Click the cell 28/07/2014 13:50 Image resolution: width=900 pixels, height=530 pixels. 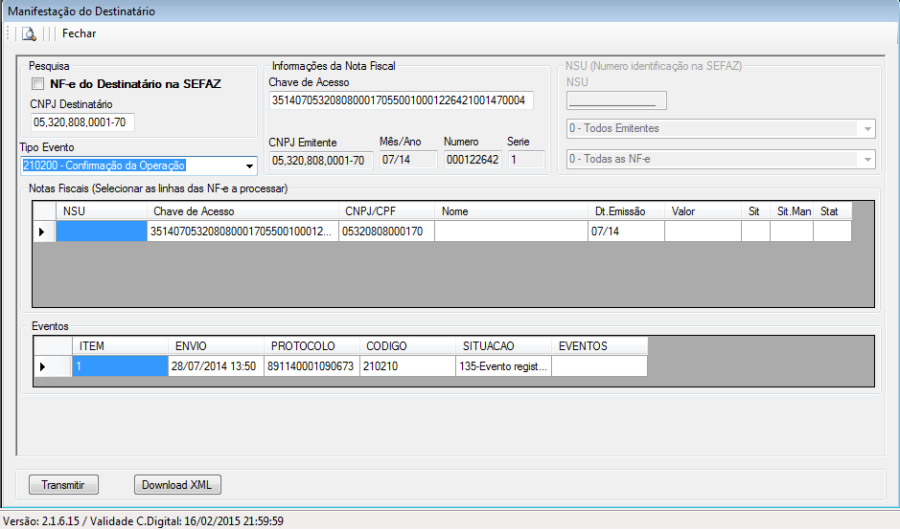pos(216,366)
